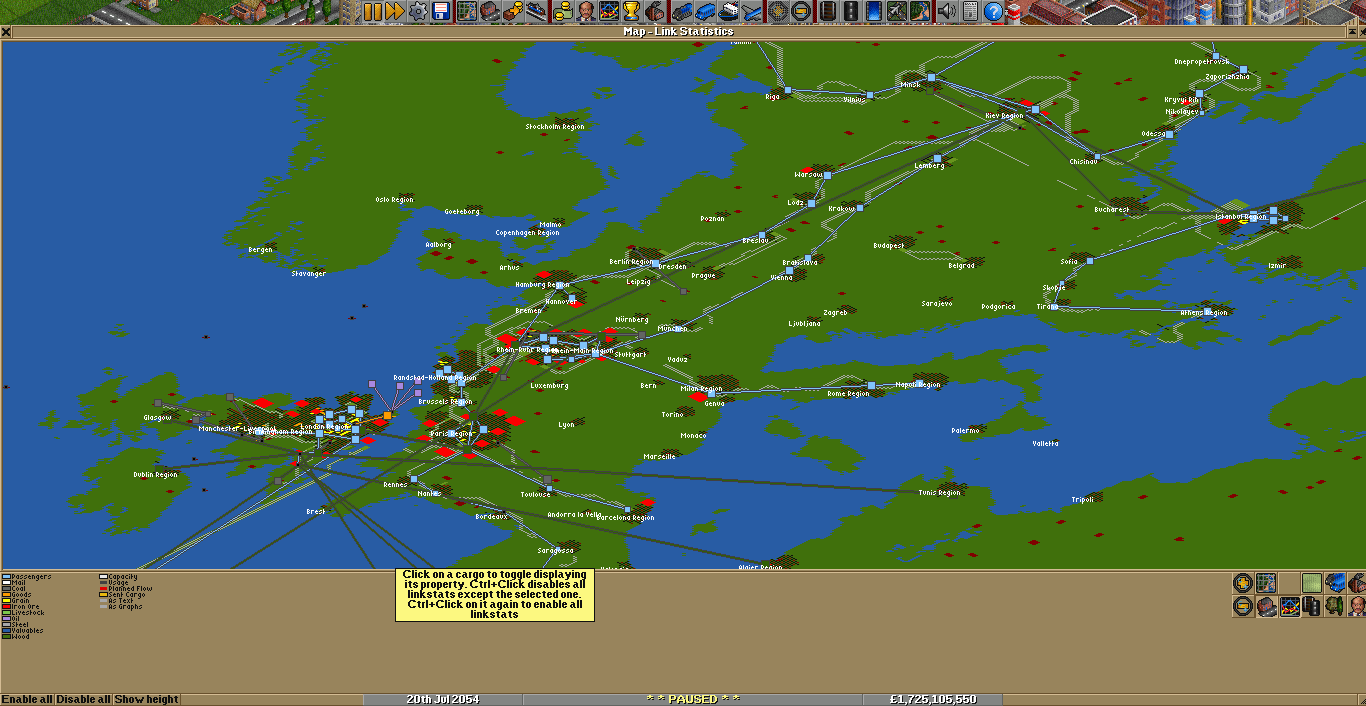1366x706 pixels.
Task: Open the news and messages icon
Action: 969,11
